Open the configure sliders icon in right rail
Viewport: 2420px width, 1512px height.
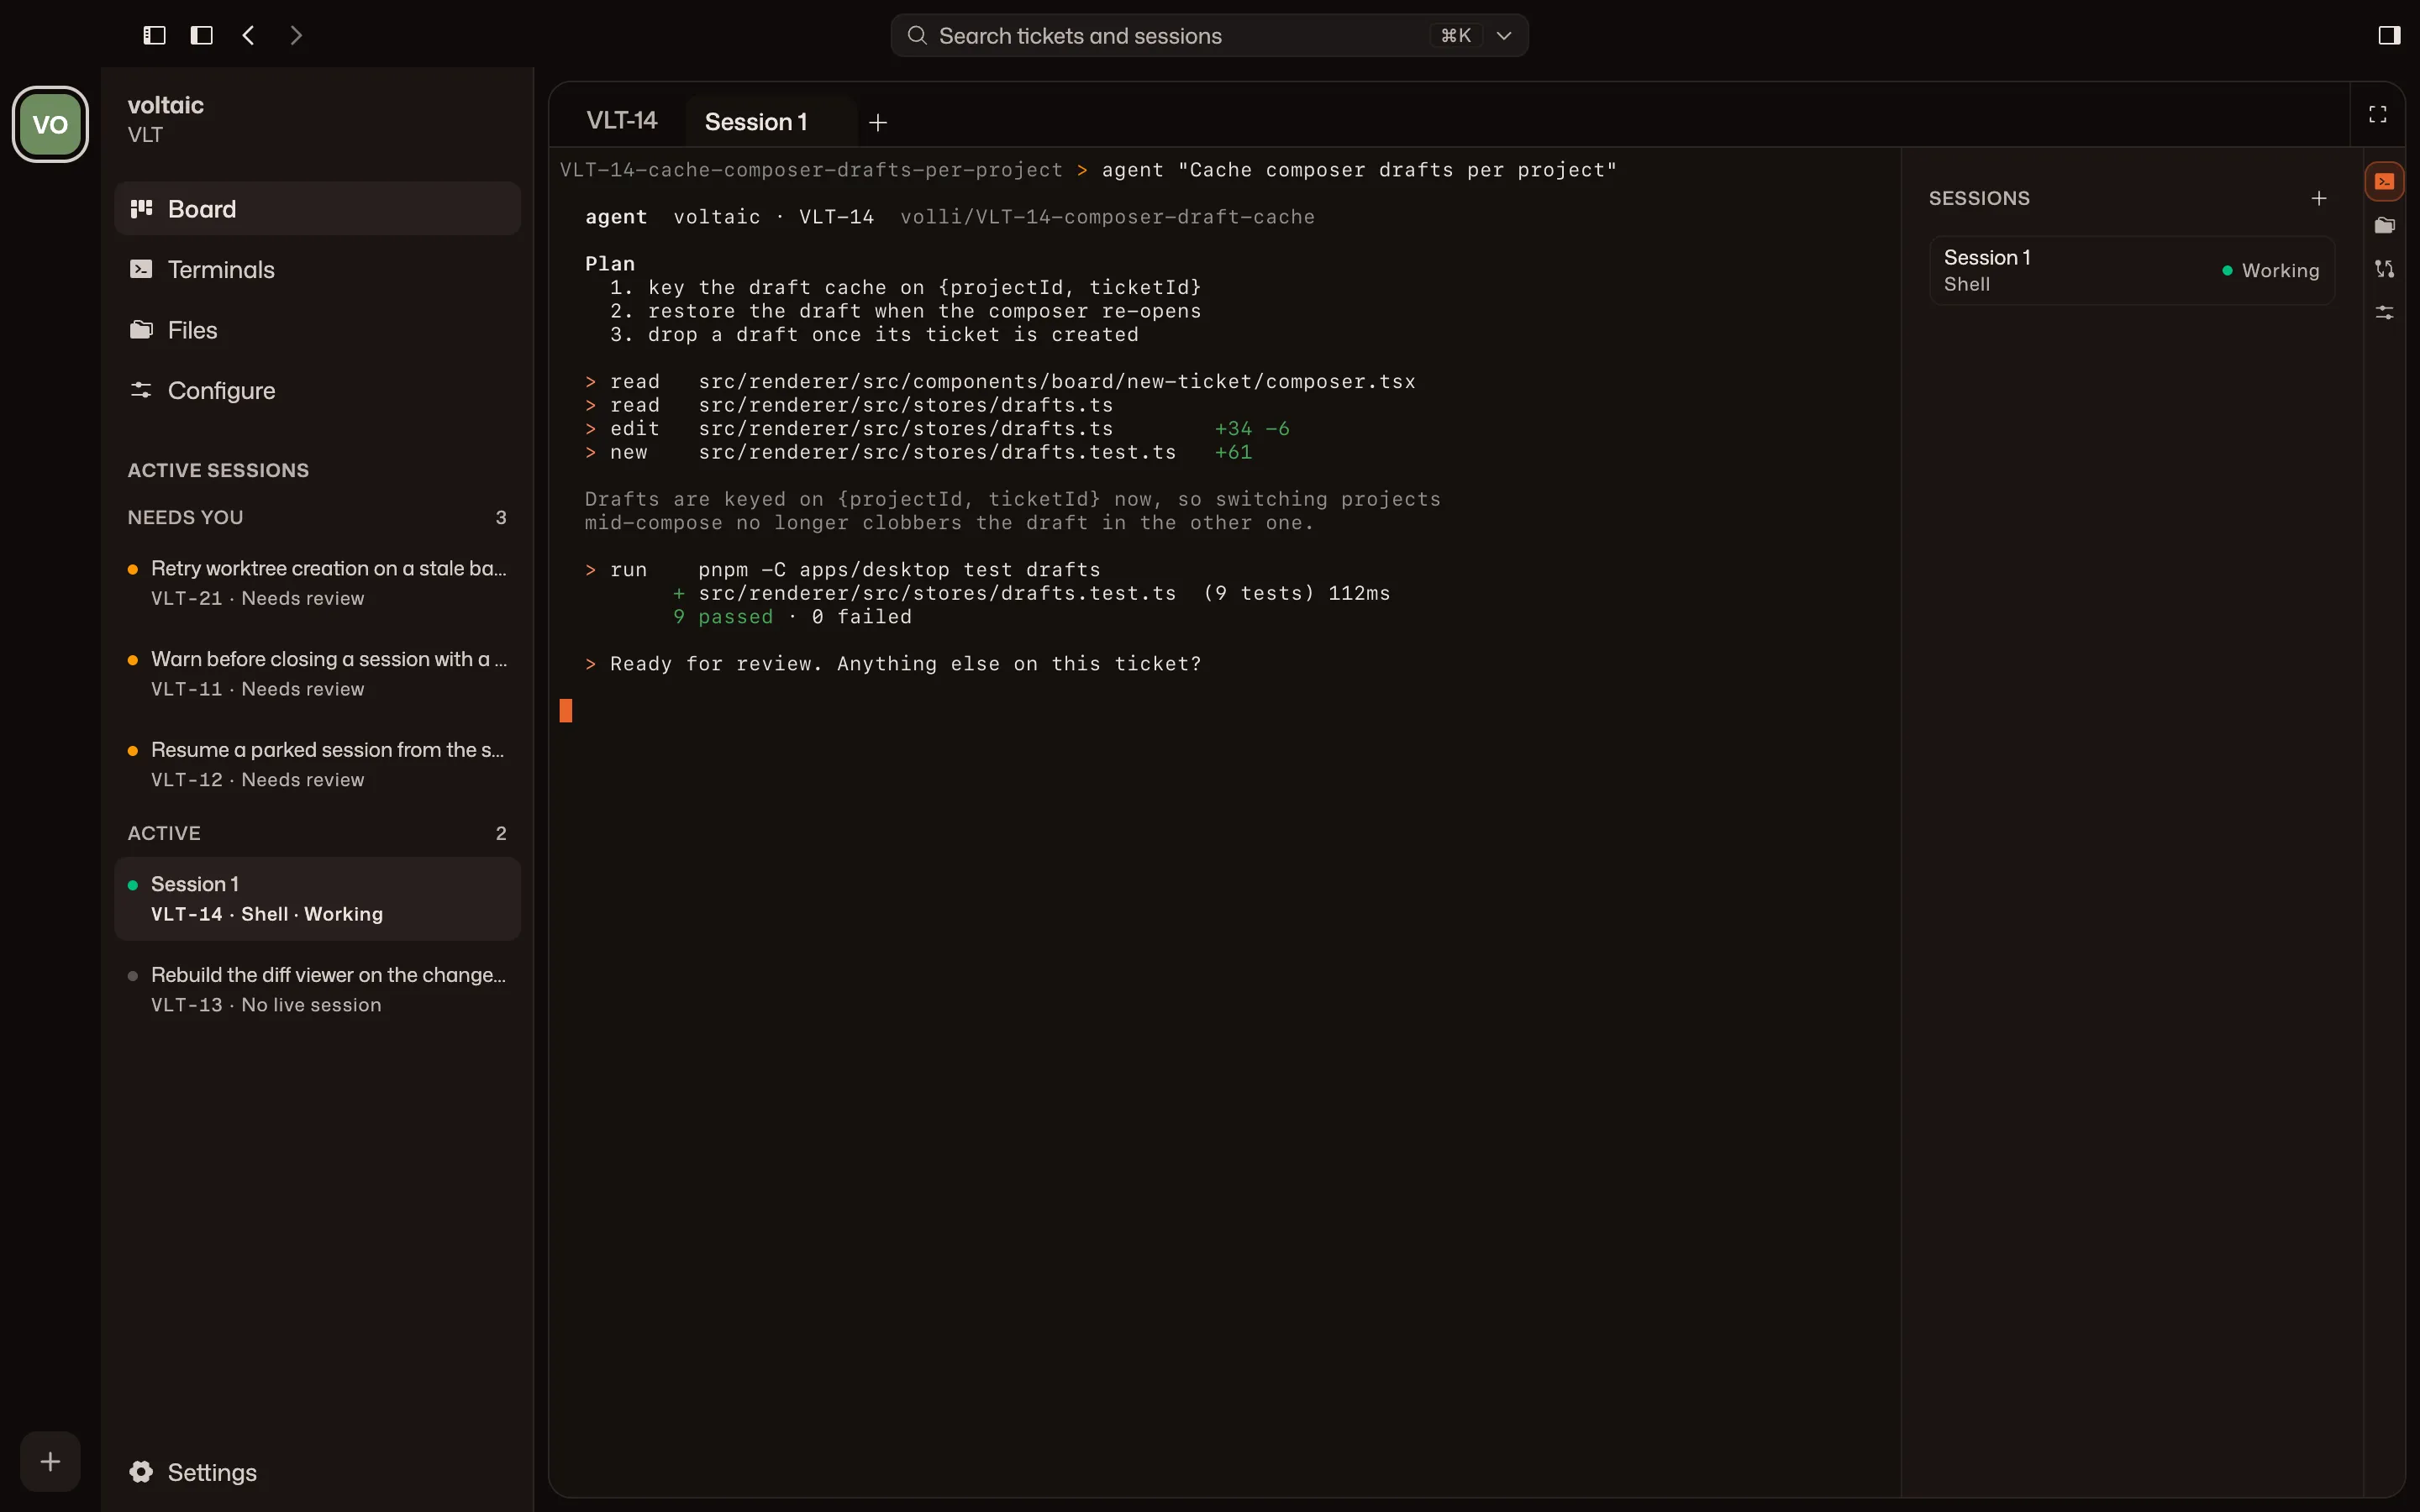(2385, 313)
